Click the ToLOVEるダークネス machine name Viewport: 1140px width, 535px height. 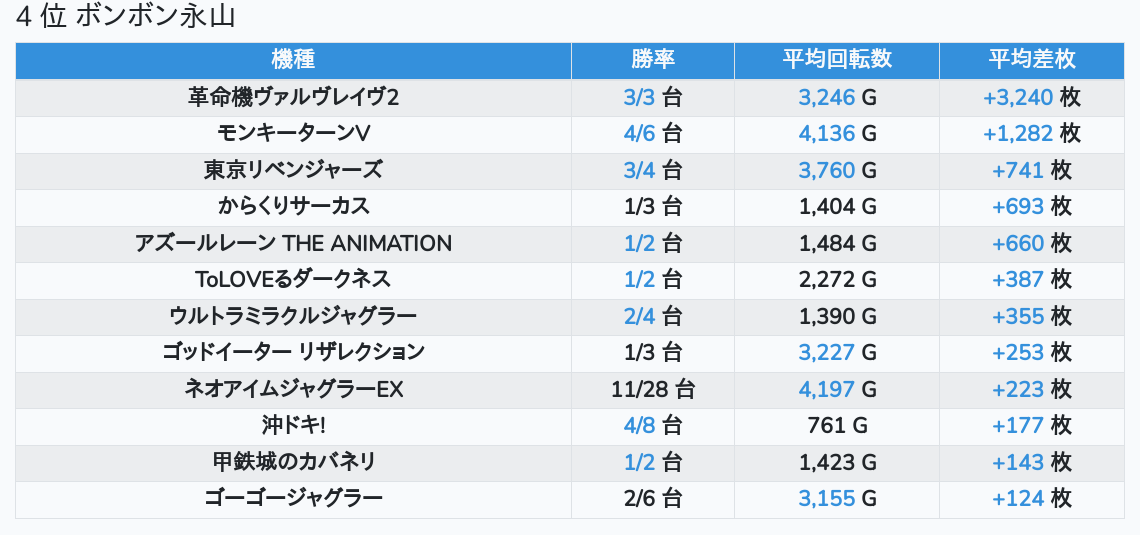(x=293, y=279)
